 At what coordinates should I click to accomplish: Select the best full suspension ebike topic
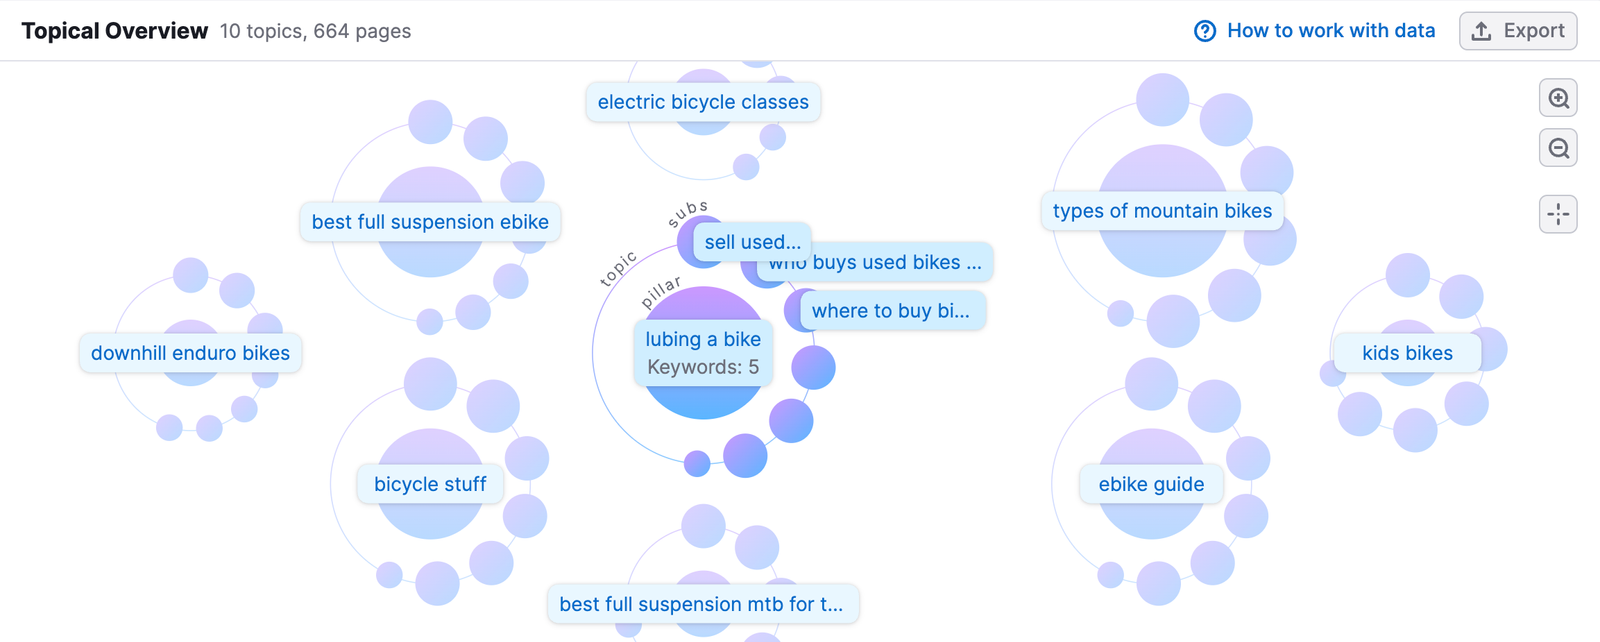pos(430,222)
